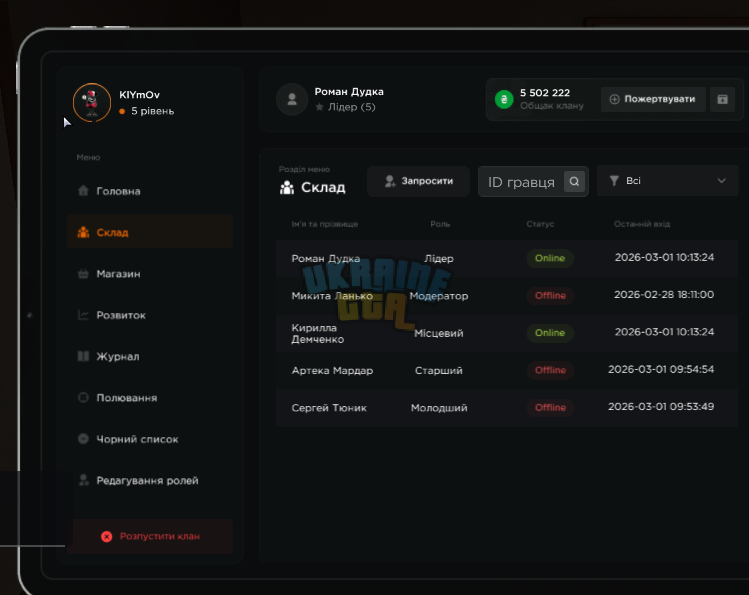The height and width of the screenshot is (595, 749).
Task: Click the group icon beside the Склад heading
Action: pyautogui.click(x=287, y=188)
